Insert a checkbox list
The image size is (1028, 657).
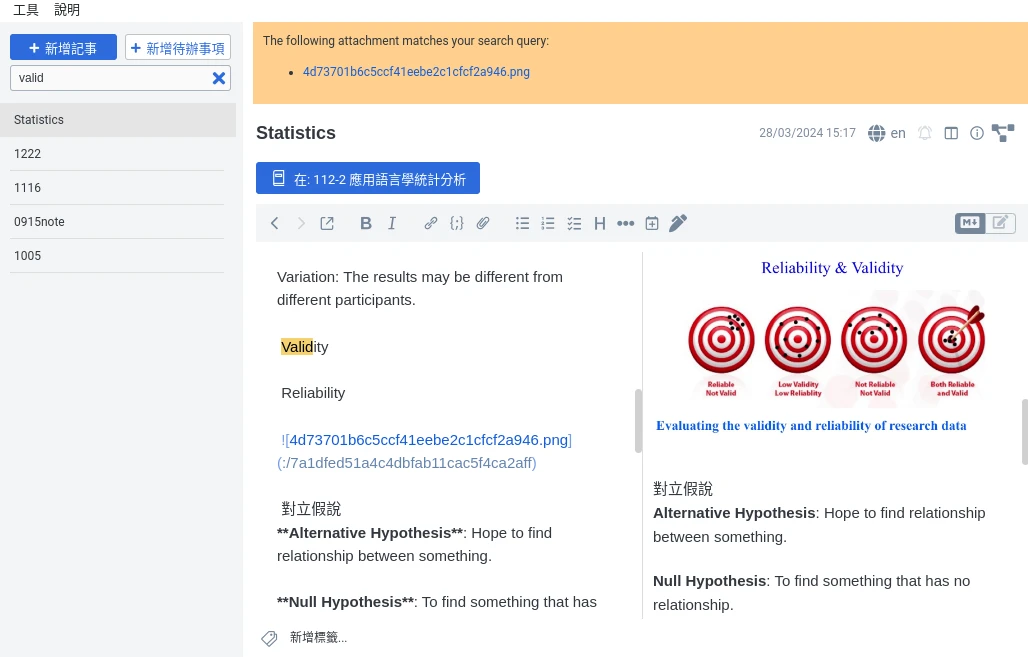(574, 223)
